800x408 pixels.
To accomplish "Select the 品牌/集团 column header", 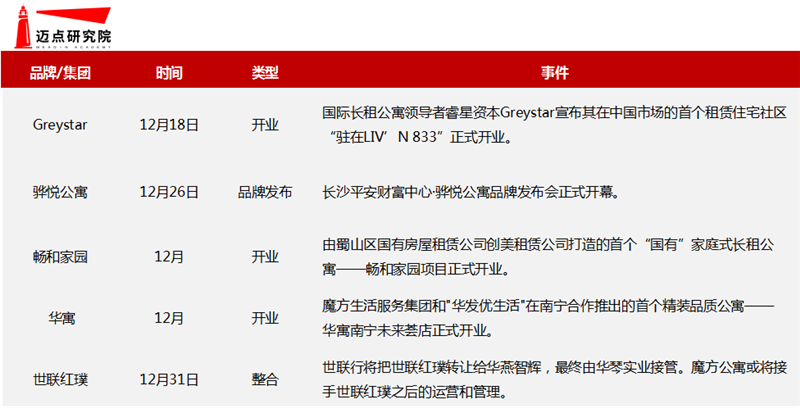I will [x=60, y=74].
